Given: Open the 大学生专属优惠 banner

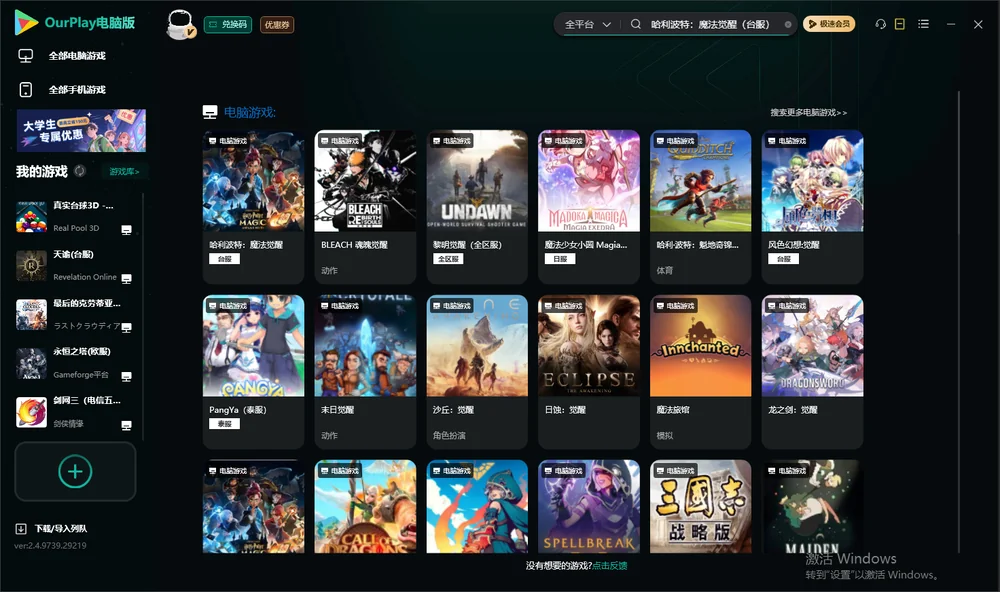Looking at the screenshot, I should click(x=81, y=131).
